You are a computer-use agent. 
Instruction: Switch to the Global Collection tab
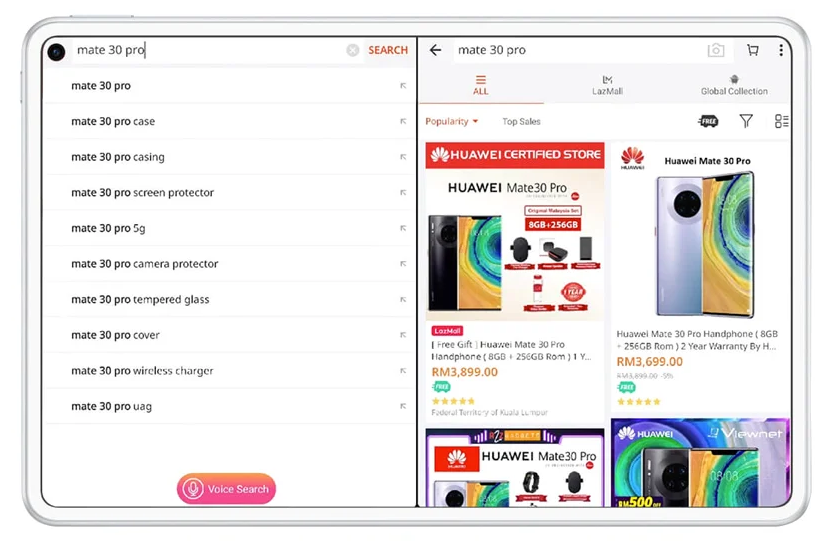pos(734,85)
